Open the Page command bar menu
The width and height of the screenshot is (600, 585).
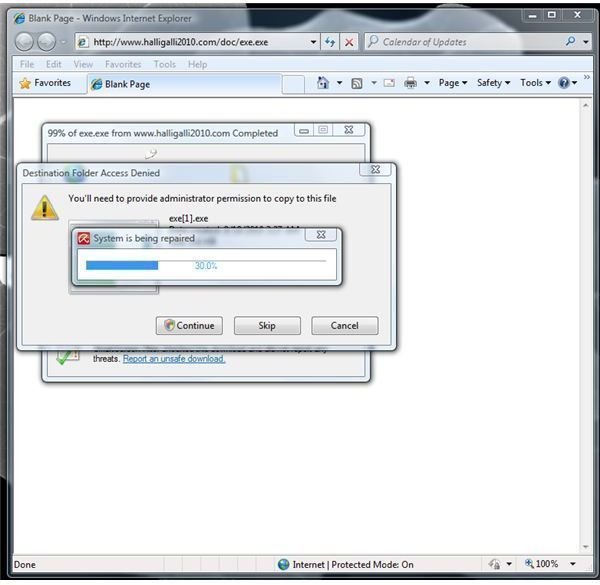[453, 83]
